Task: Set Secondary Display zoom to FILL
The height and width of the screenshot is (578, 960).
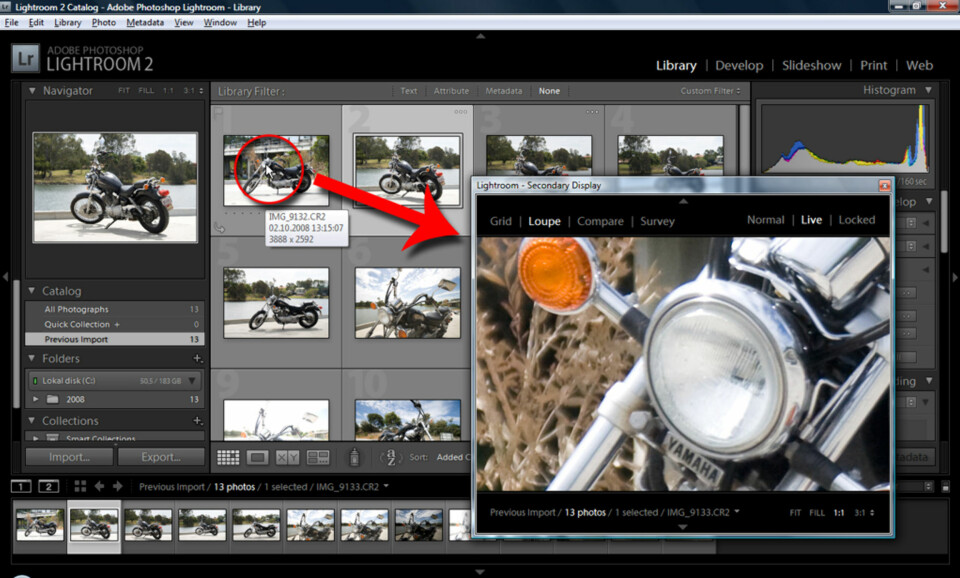Action: pyautogui.click(x=817, y=512)
